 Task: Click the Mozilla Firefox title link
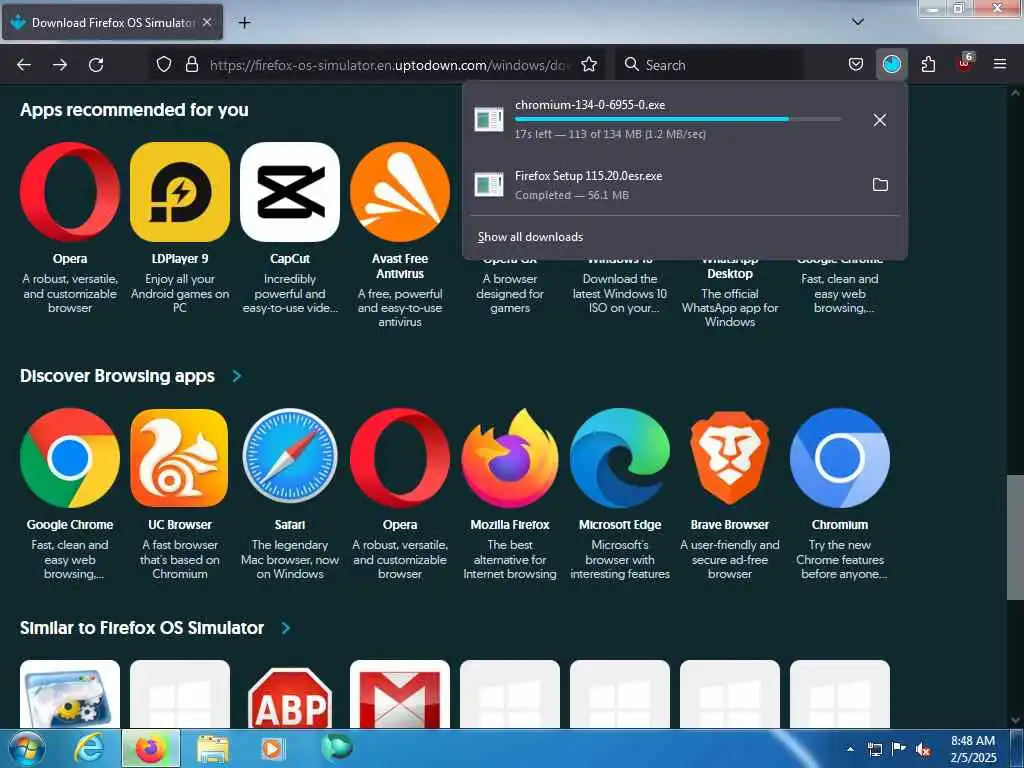(x=510, y=525)
